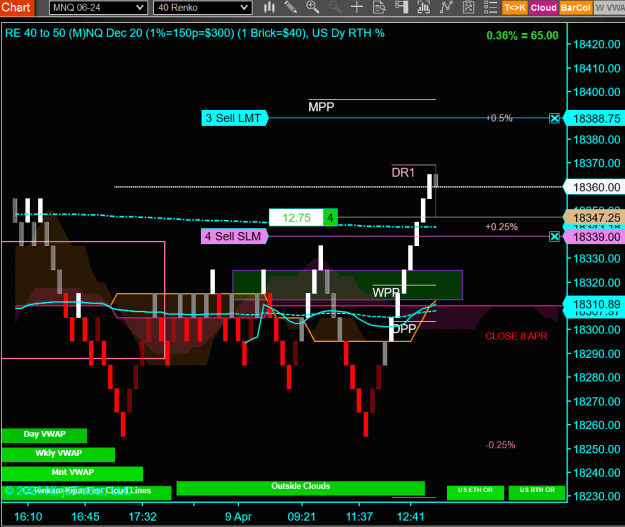625x527 pixels.
Task: Click the 12:41 time axis label
Action: pyautogui.click(x=411, y=517)
